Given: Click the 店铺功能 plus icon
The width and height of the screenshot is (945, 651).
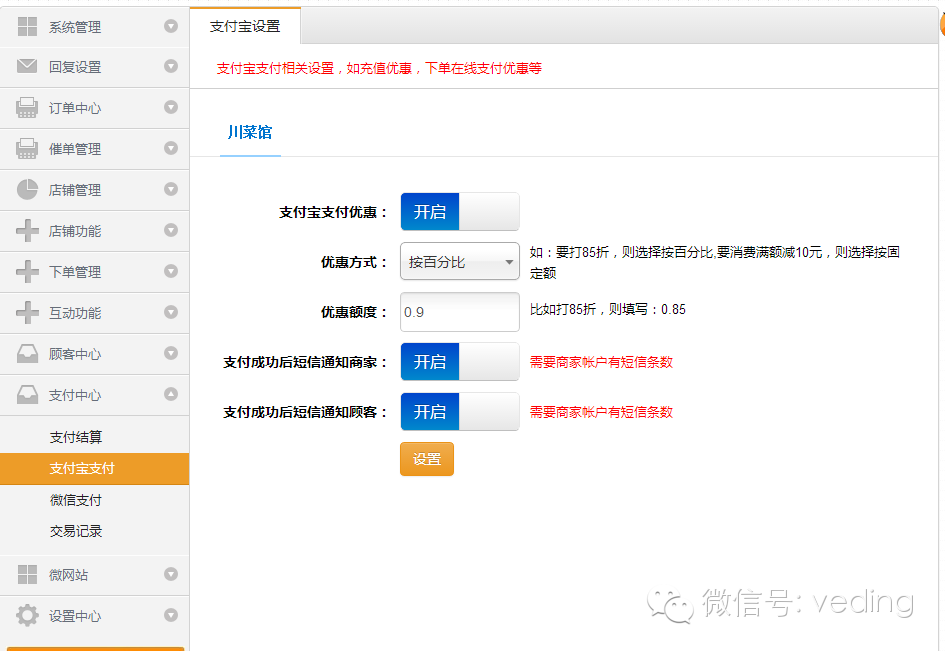Looking at the screenshot, I should point(27,230).
